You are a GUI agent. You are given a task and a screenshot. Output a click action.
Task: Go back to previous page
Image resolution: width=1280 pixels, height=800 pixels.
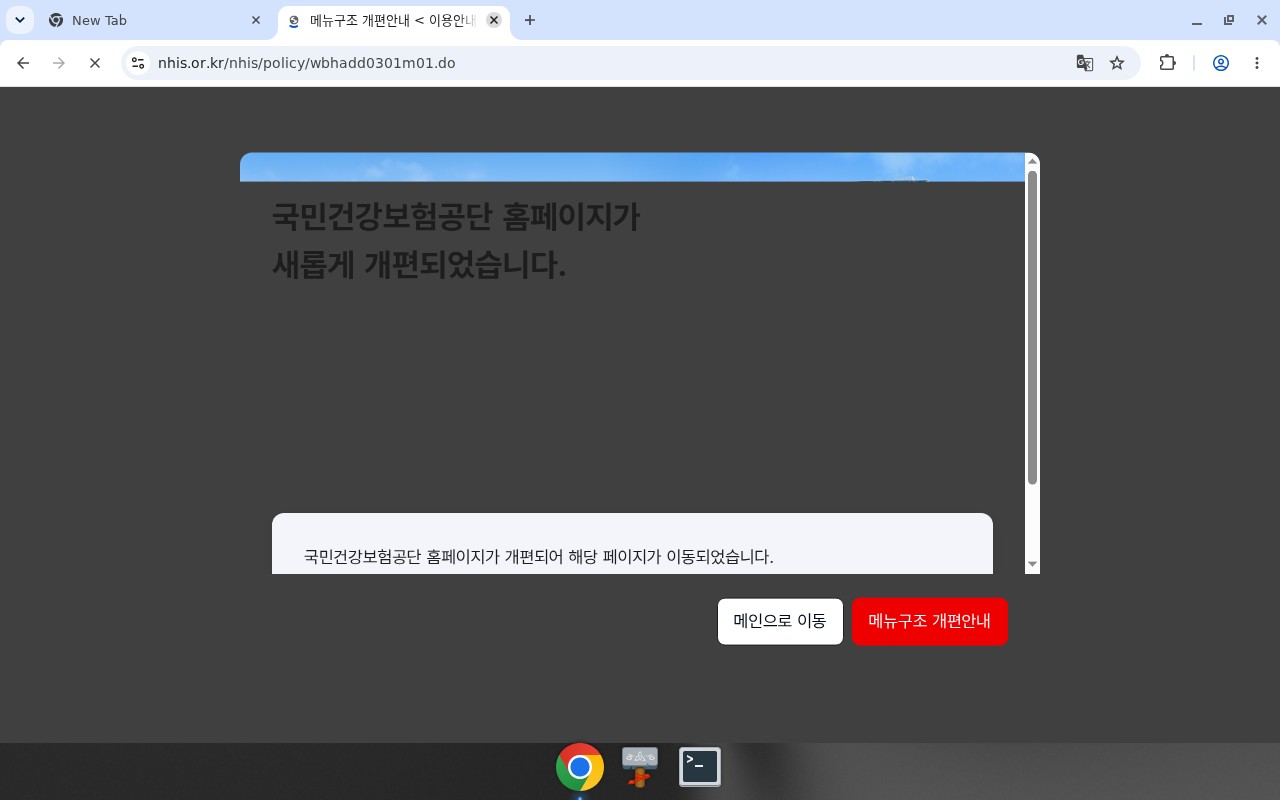(x=23, y=63)
